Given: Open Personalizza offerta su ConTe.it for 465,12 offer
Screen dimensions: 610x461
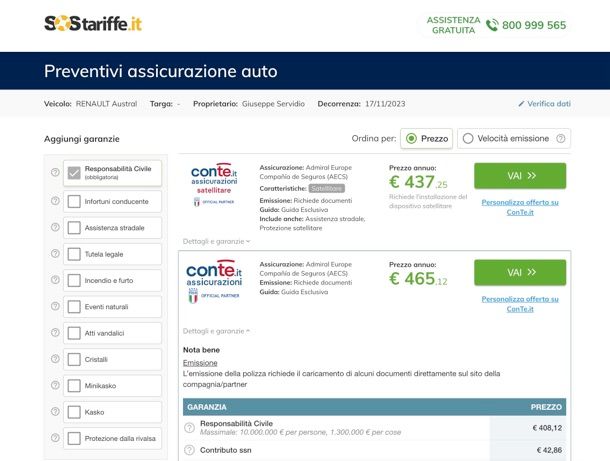Looking at the screenshot, I should pyautogui.click(x=520, y=304).
